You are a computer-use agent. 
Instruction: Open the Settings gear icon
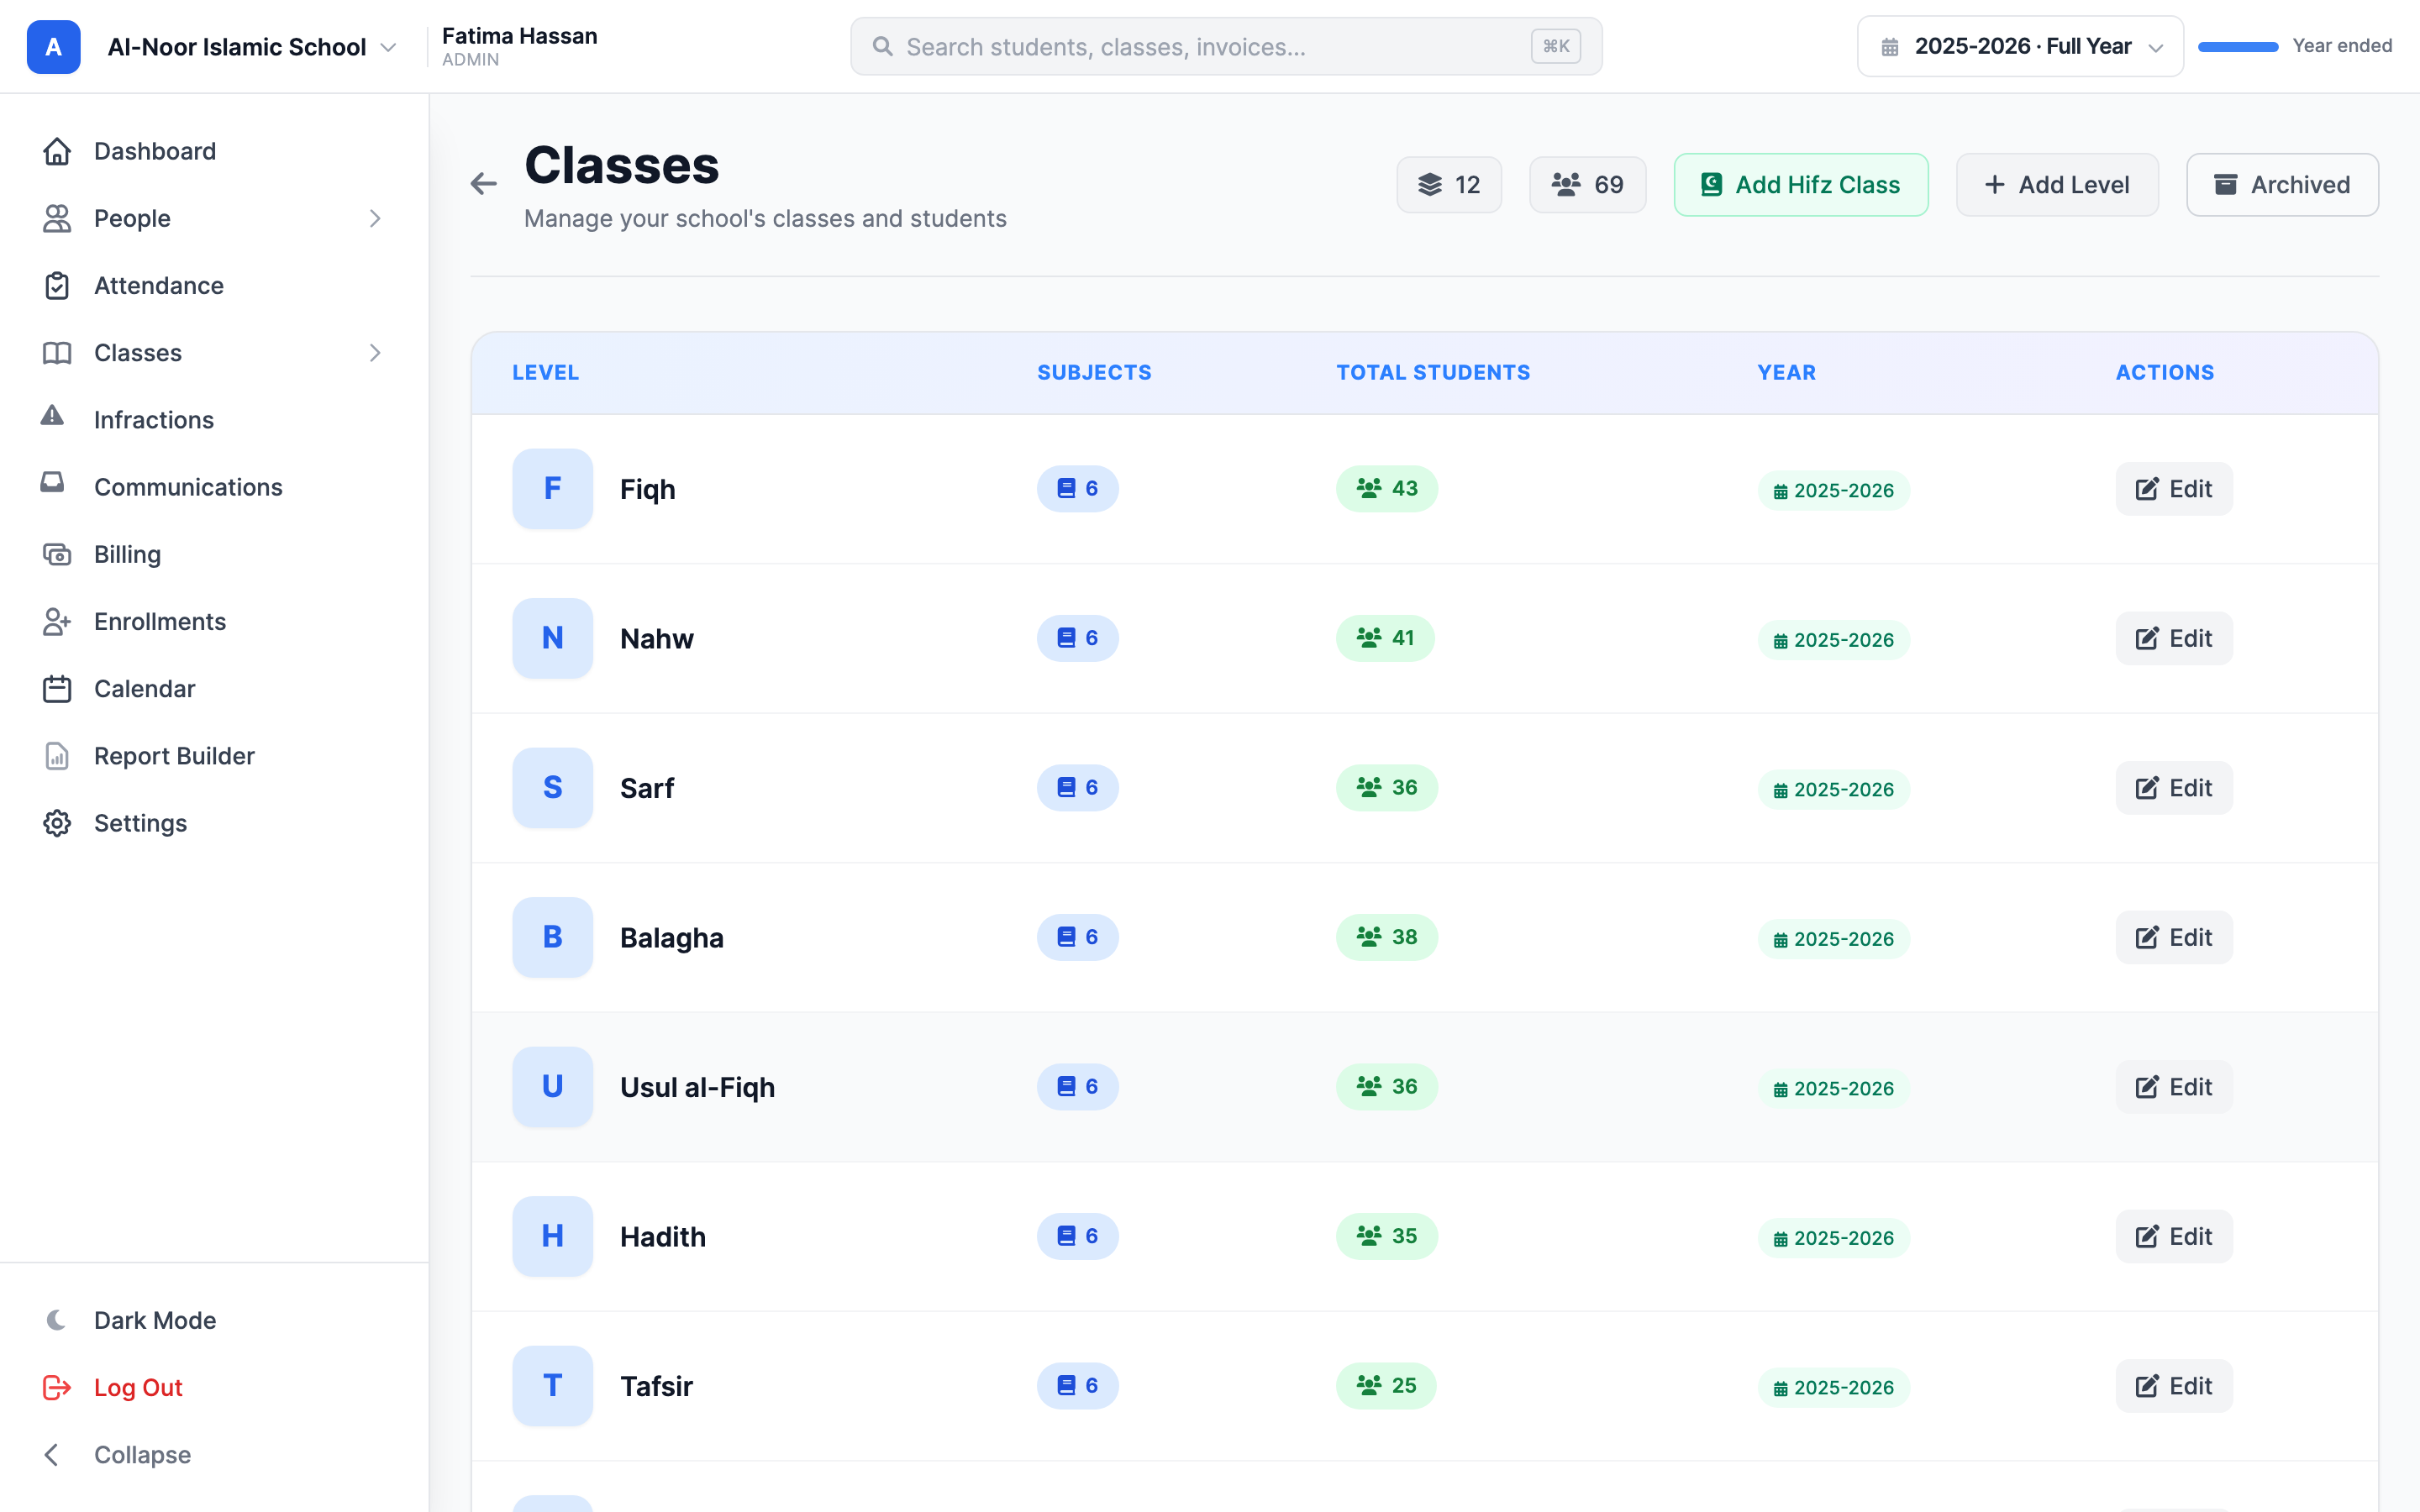pos(57,823)
